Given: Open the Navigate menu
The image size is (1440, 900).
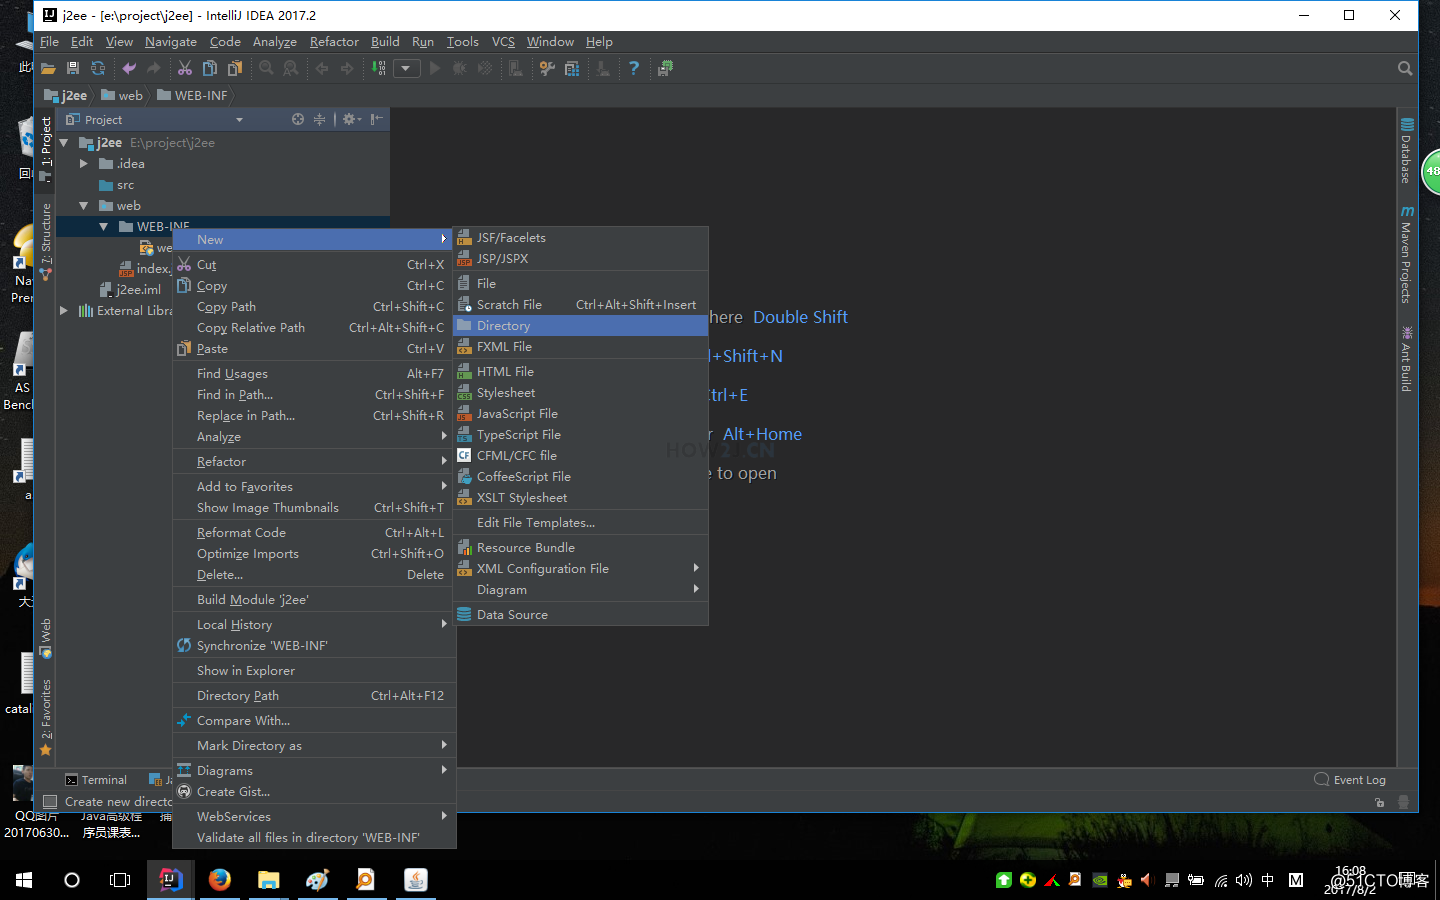Looking at the screenshot, I should 171,42.
